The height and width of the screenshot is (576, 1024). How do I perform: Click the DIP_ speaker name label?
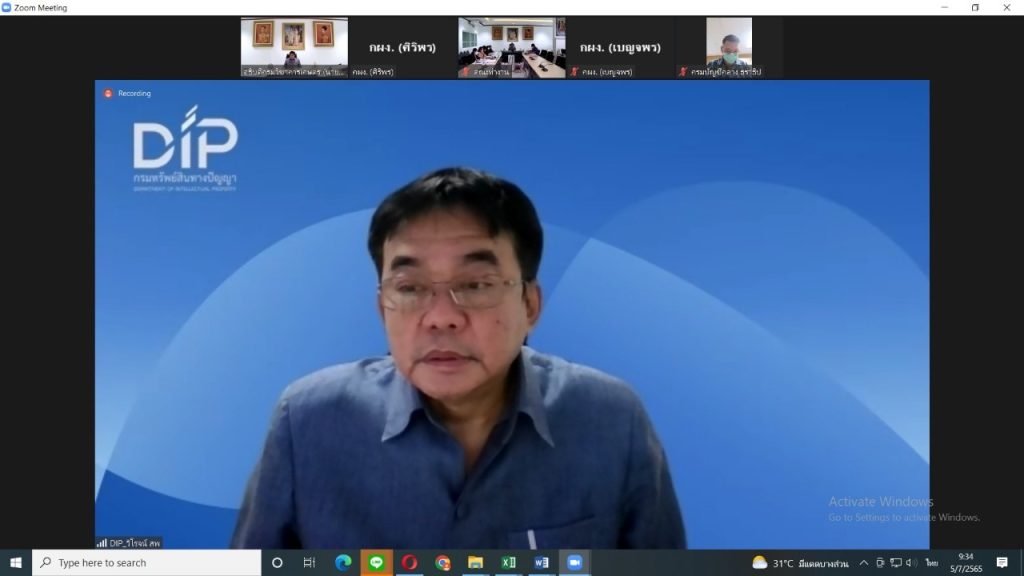(x=135, y=543)
